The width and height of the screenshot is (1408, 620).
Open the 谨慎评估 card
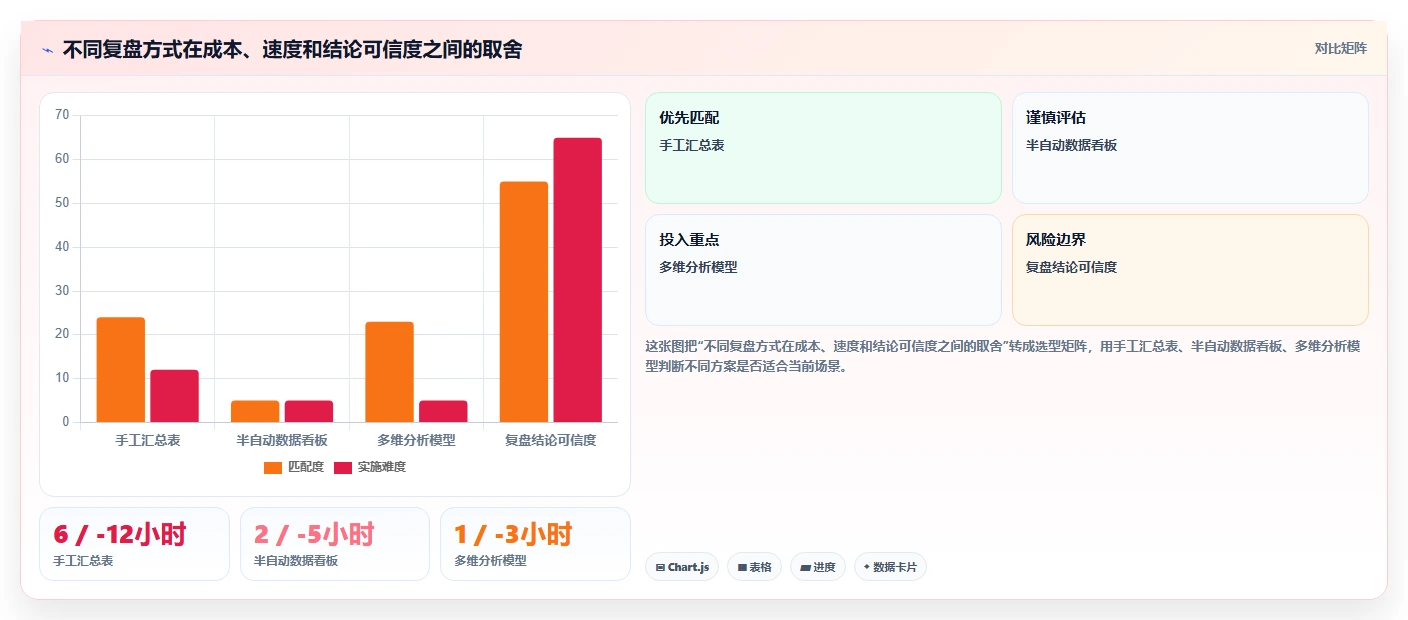pyautogui.click(x=1190, y=148)
